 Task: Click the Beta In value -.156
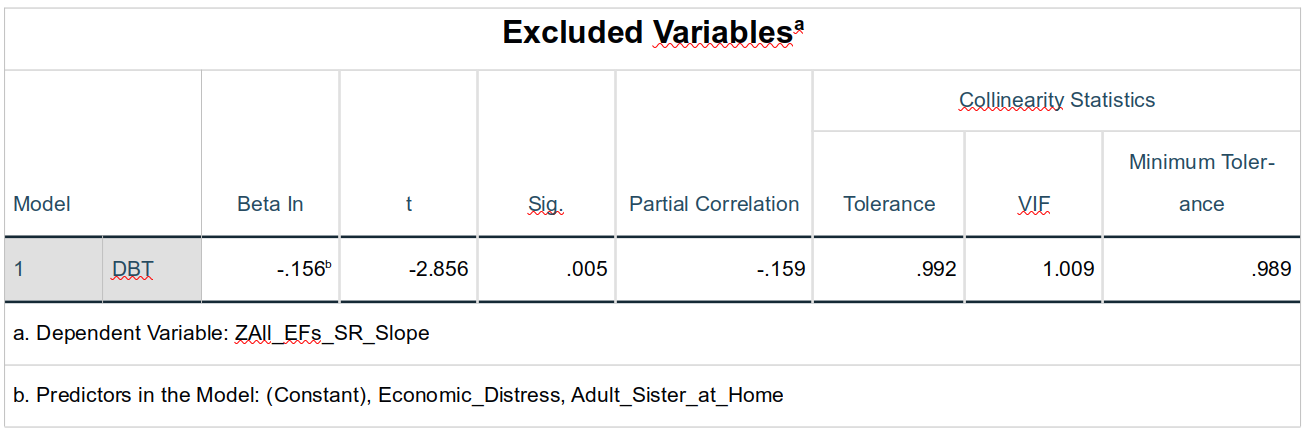tap(302, 269)
